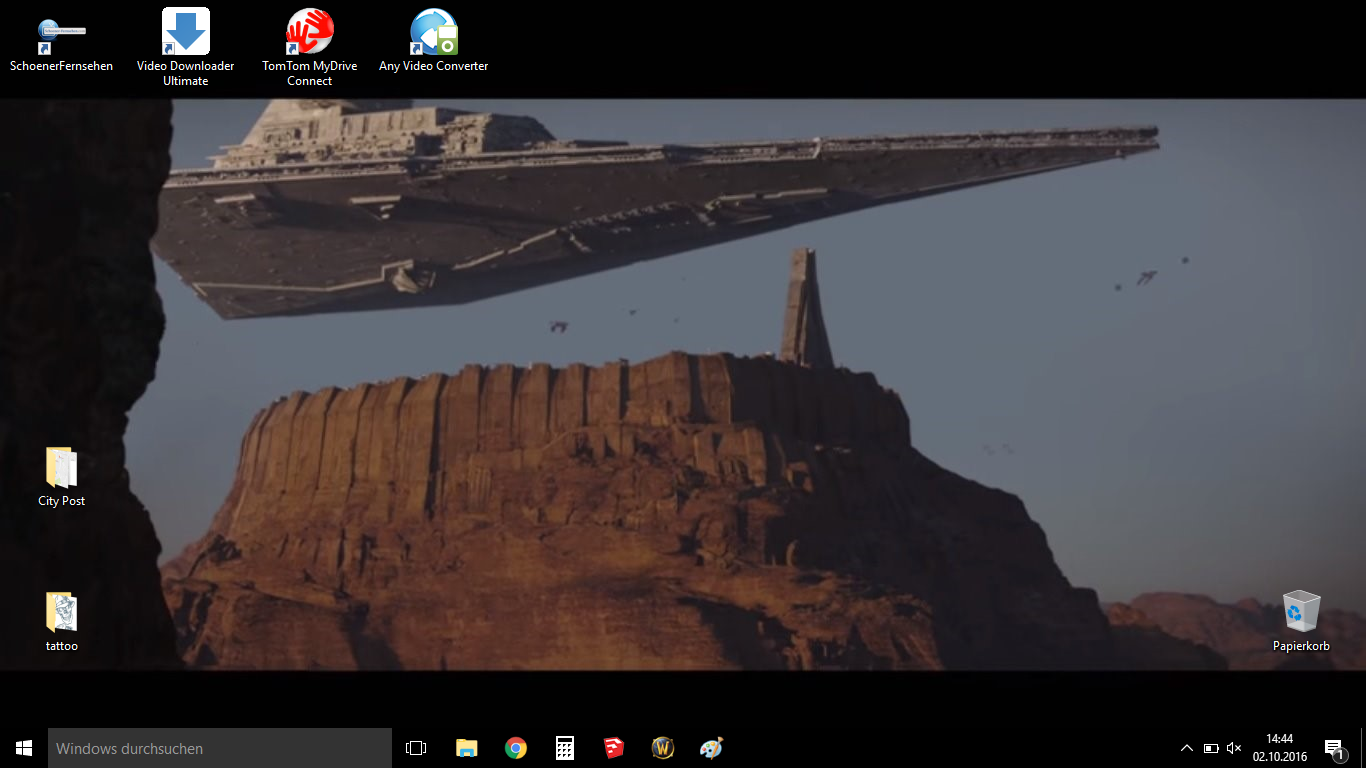
Task: Start World of Warcraft from taskbar
Action: 663,748
